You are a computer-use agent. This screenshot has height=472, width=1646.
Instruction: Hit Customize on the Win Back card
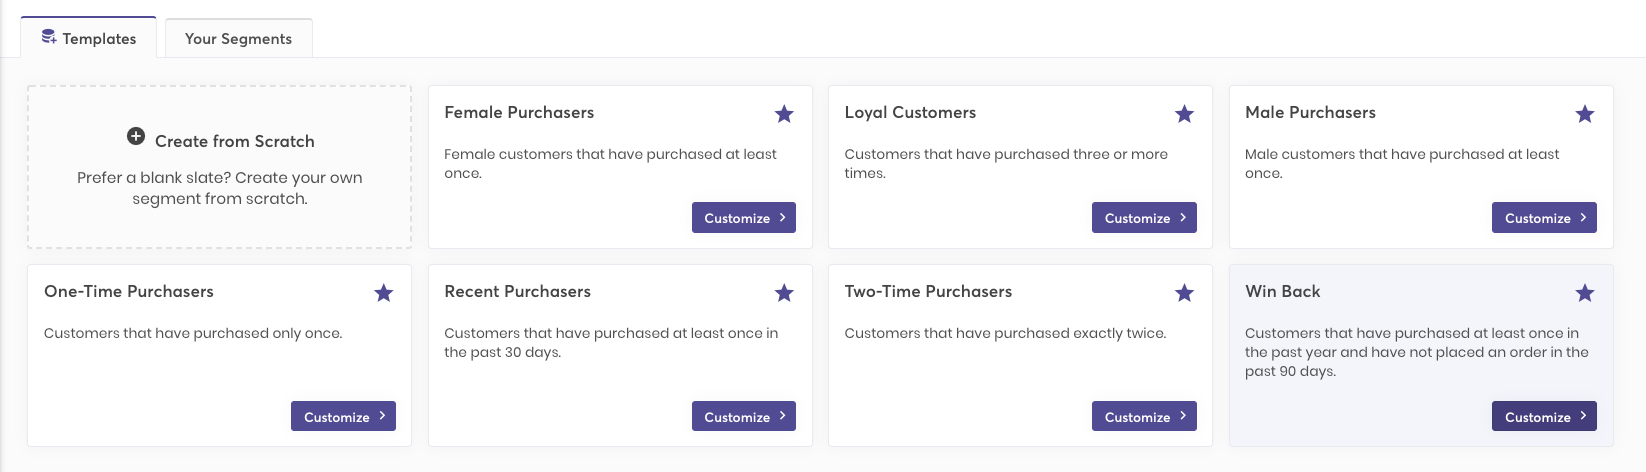click(1543, 417)
